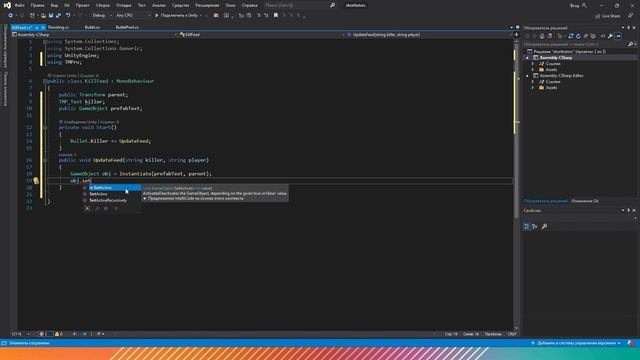The image size is (640, 360).
Task: Click the error count icon in editor status strip
Action: point(41,334)
